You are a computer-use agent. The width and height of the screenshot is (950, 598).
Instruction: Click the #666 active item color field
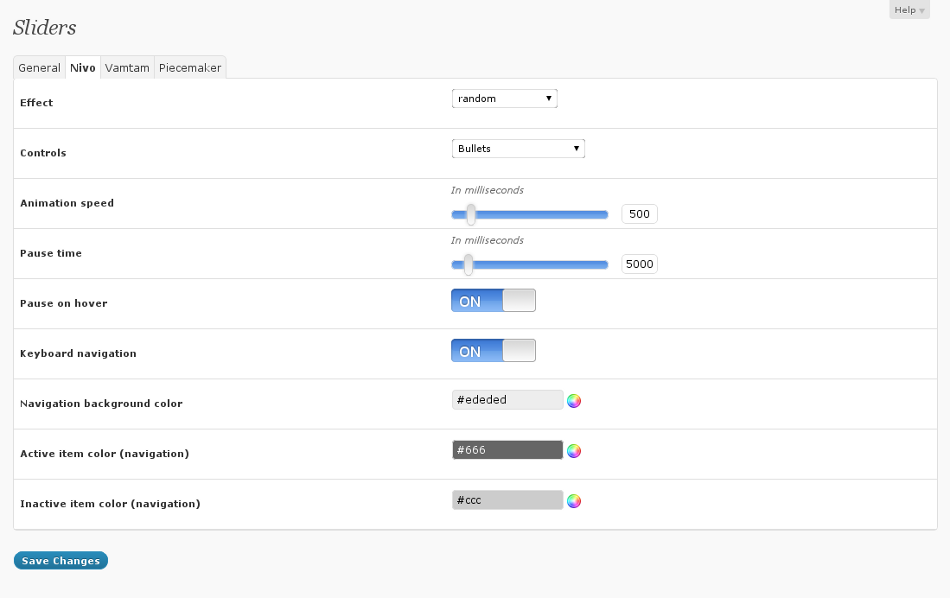507,450
